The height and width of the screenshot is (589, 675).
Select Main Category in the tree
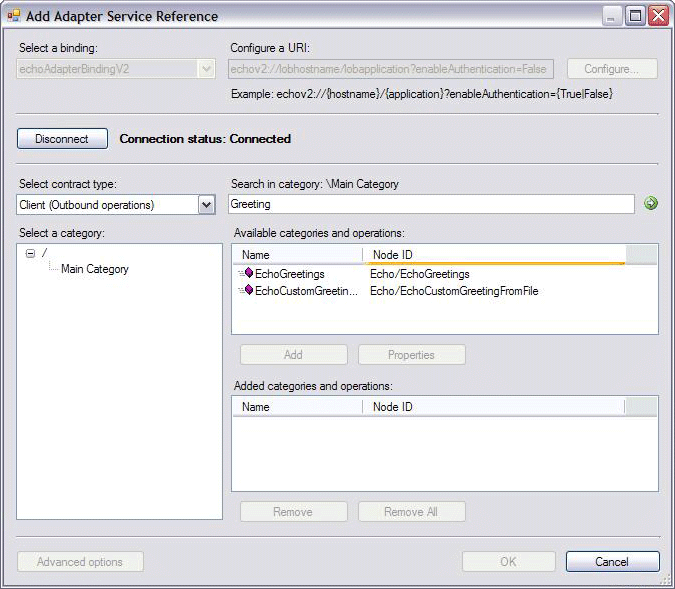[95, 269]
